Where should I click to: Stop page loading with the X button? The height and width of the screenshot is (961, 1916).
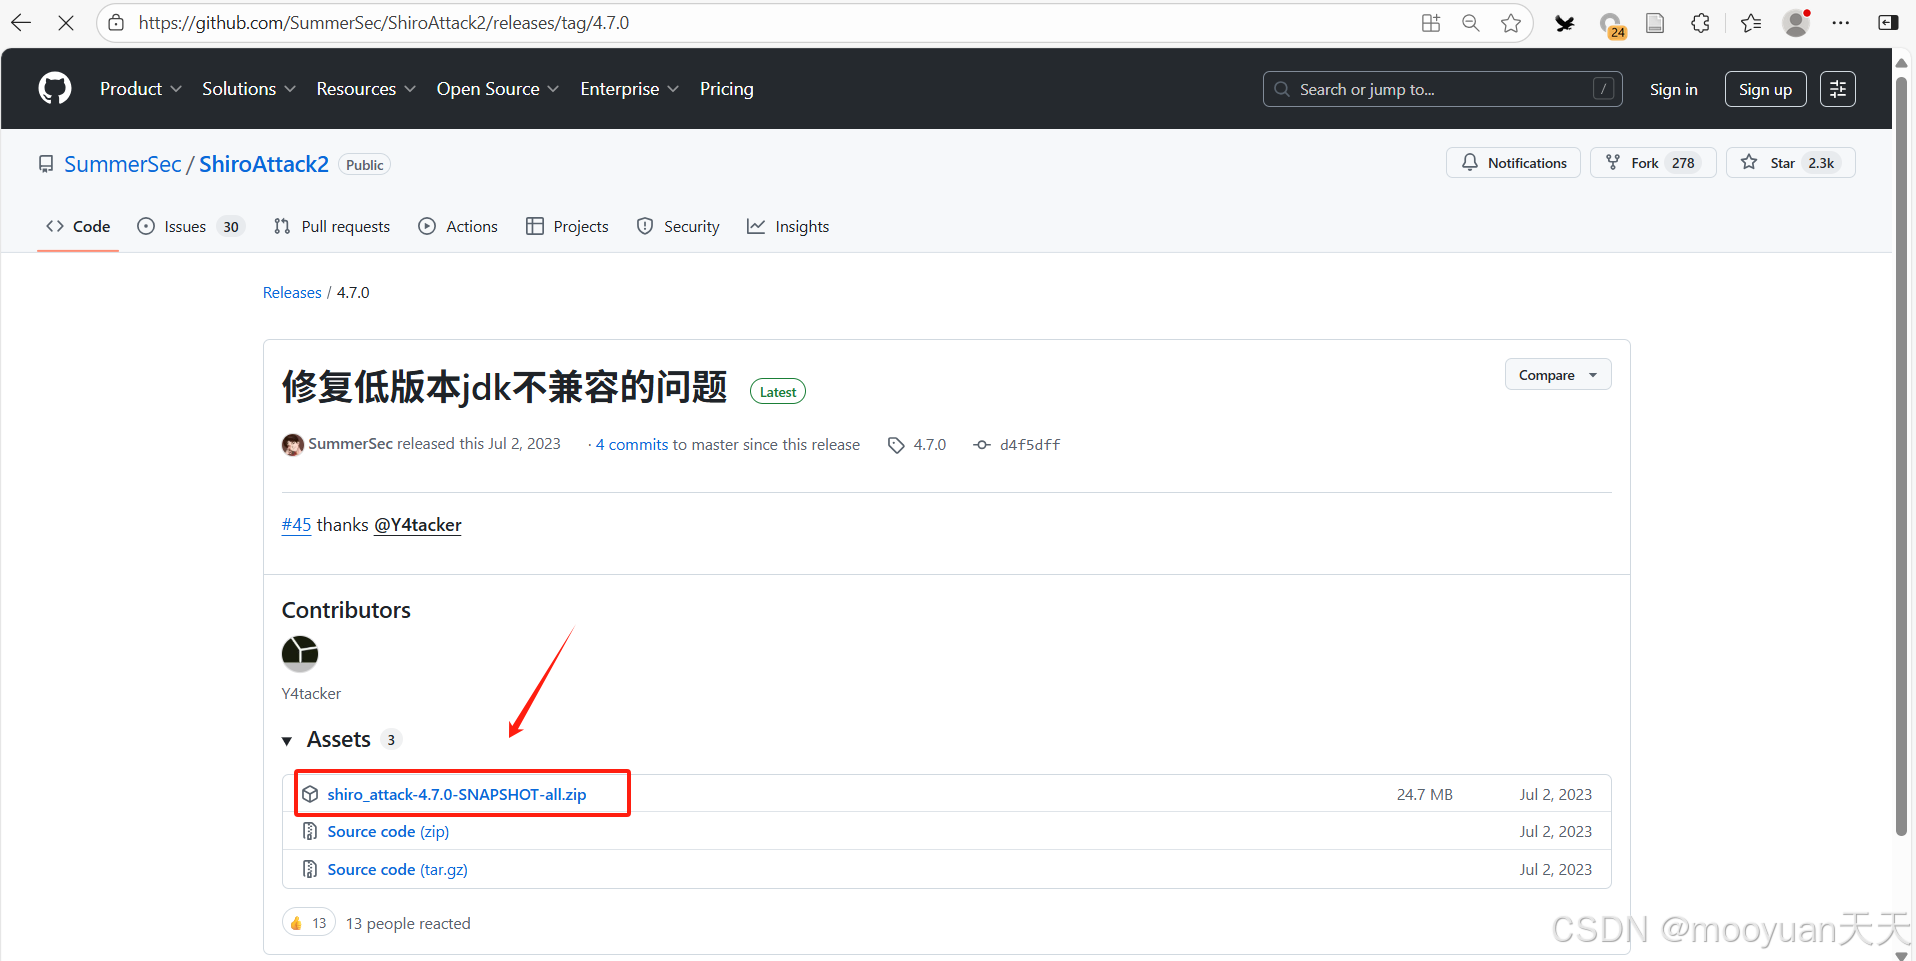[x=66, y=23]
